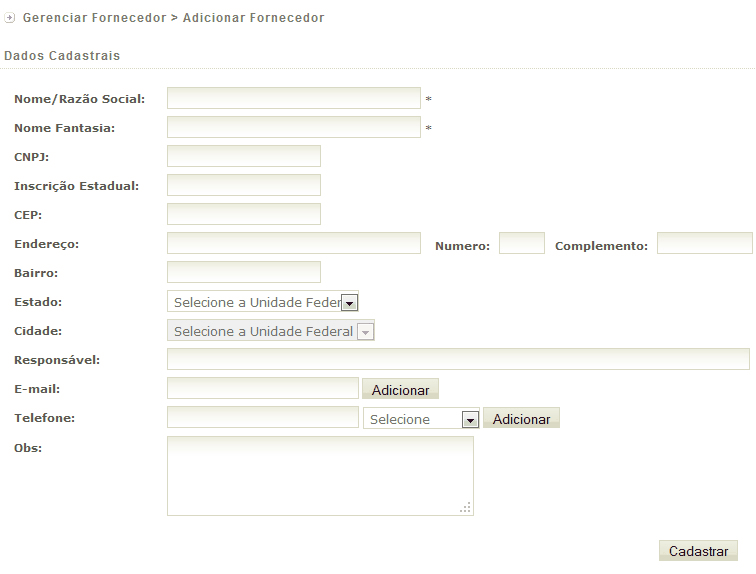Focus the Responsável input field
Screen dimensions: 756x574
click(458, 359)
